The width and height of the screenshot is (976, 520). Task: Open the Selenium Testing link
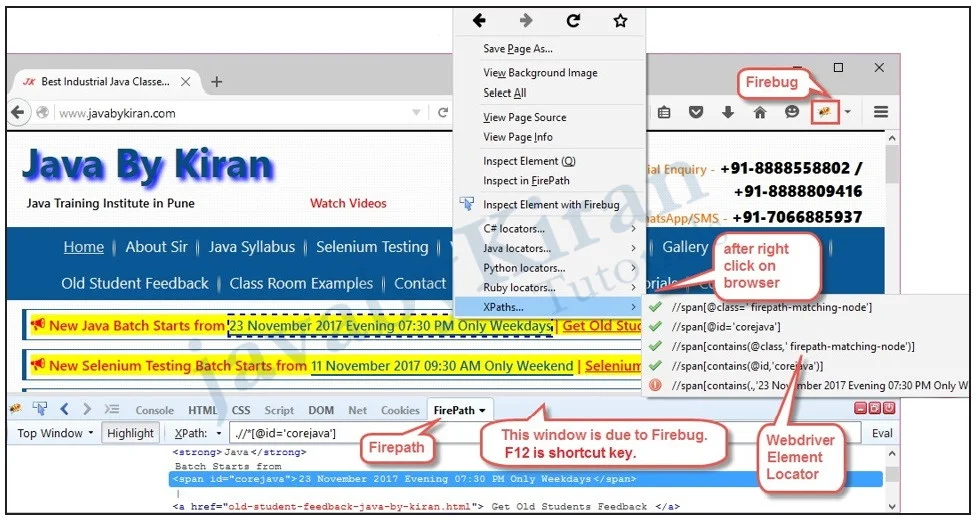(x=372, y=247)
